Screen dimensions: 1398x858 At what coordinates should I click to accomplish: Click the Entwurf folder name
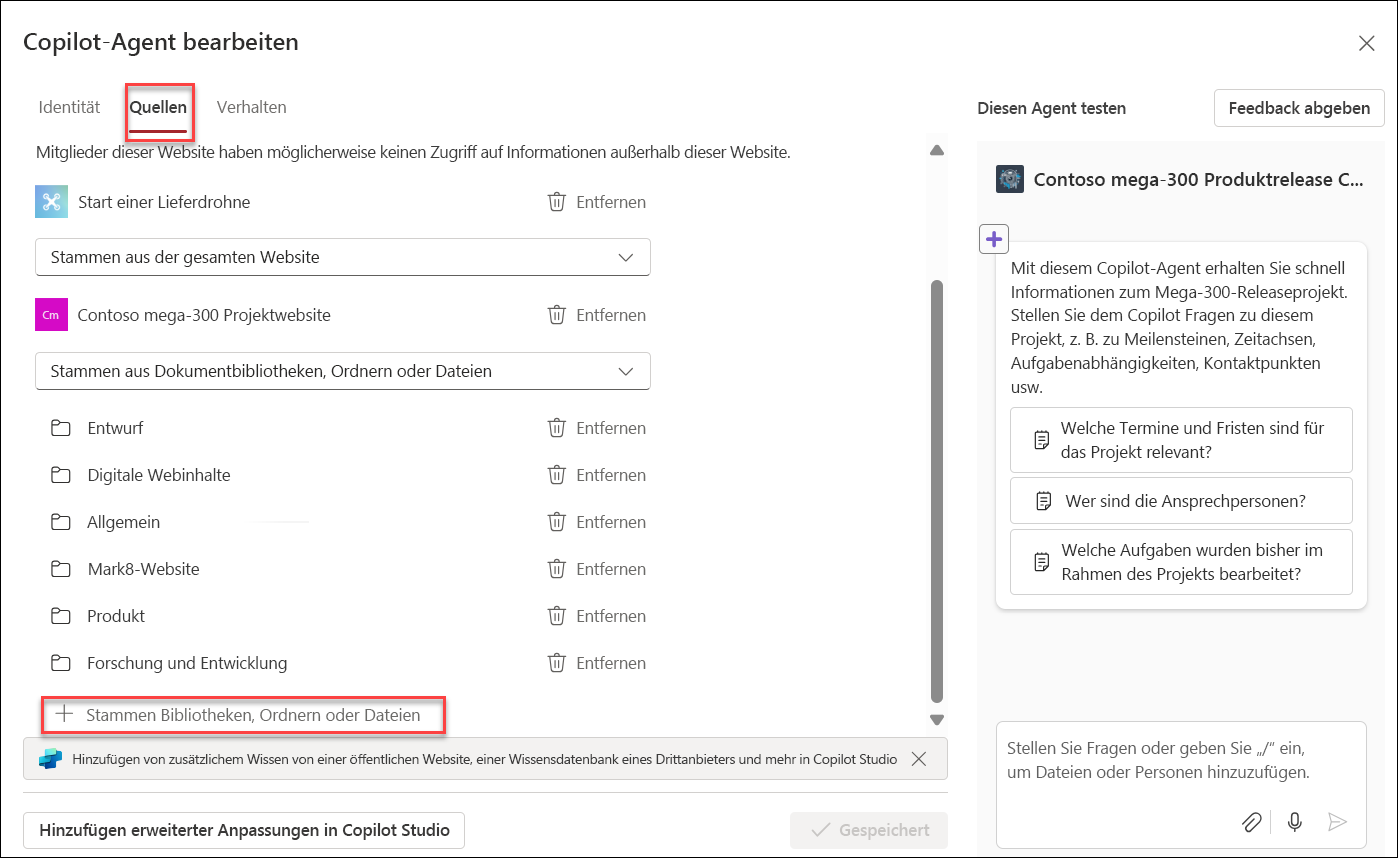tap(115, 428)
